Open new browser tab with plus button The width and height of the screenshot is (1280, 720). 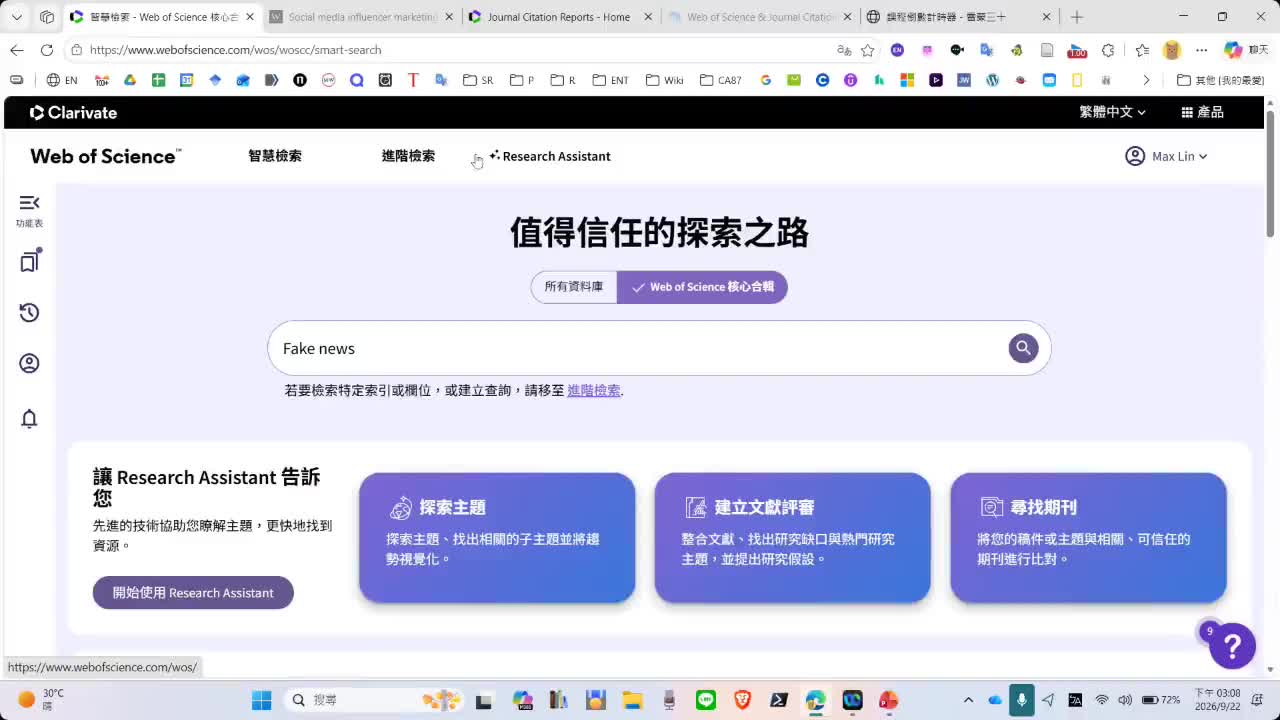(1077, 17)
